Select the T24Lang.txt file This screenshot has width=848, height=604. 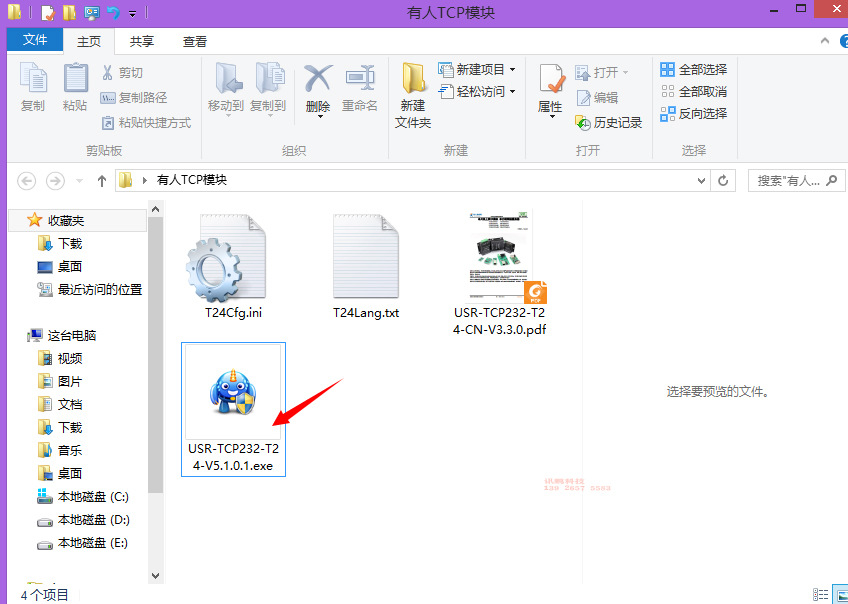click(x=366, y=265)
